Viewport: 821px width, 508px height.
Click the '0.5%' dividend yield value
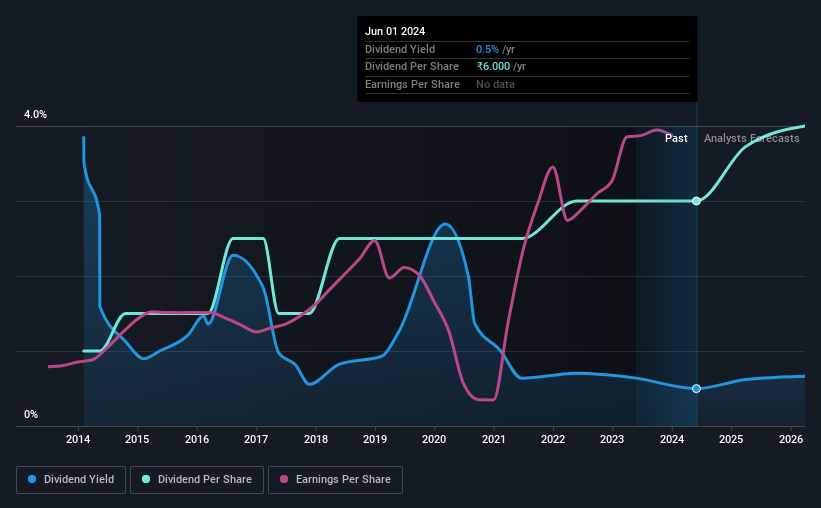[x=487, y=49]
